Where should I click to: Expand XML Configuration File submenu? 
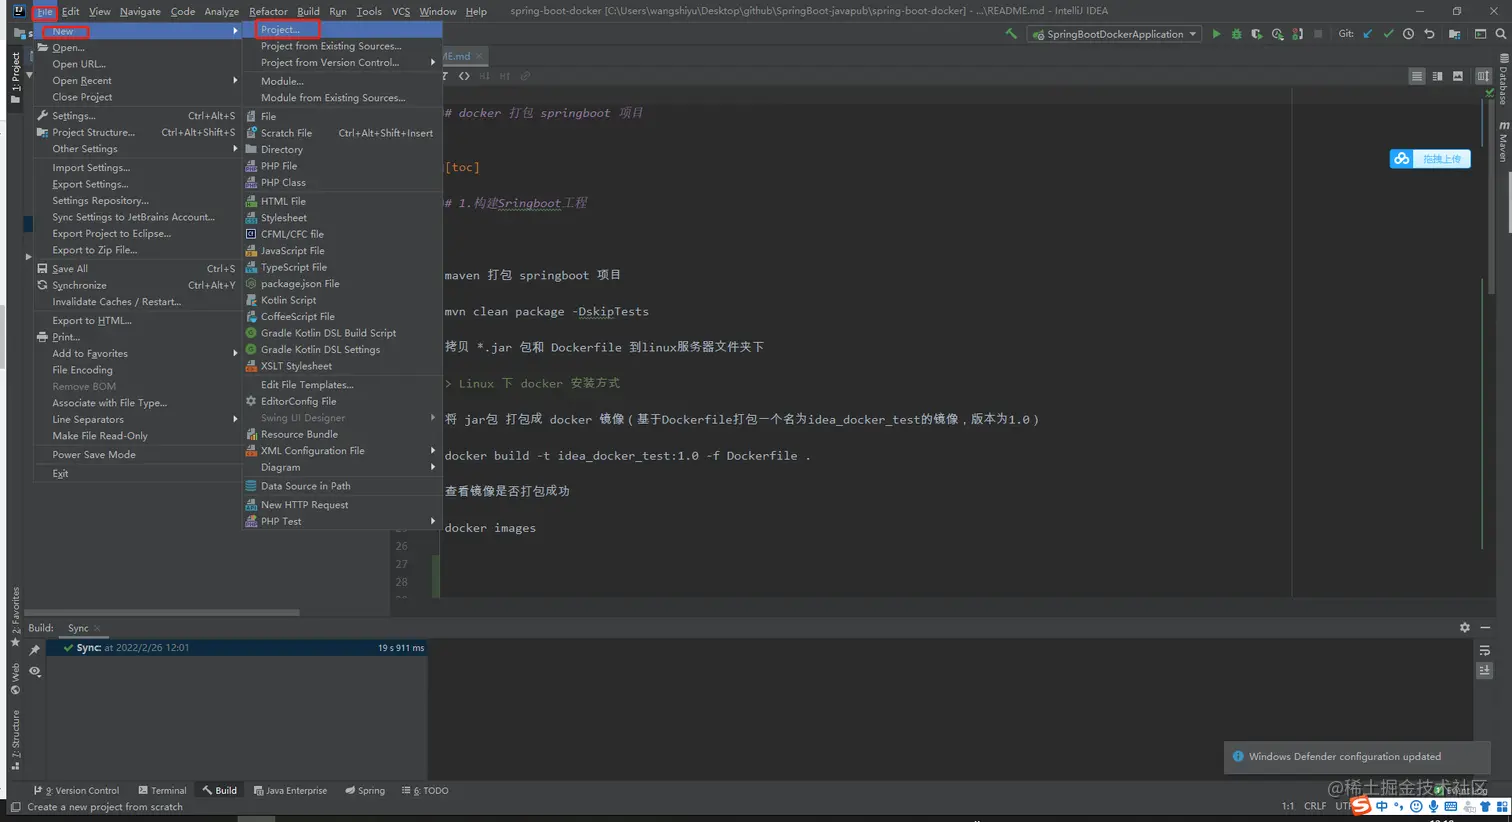click(342, 451)
